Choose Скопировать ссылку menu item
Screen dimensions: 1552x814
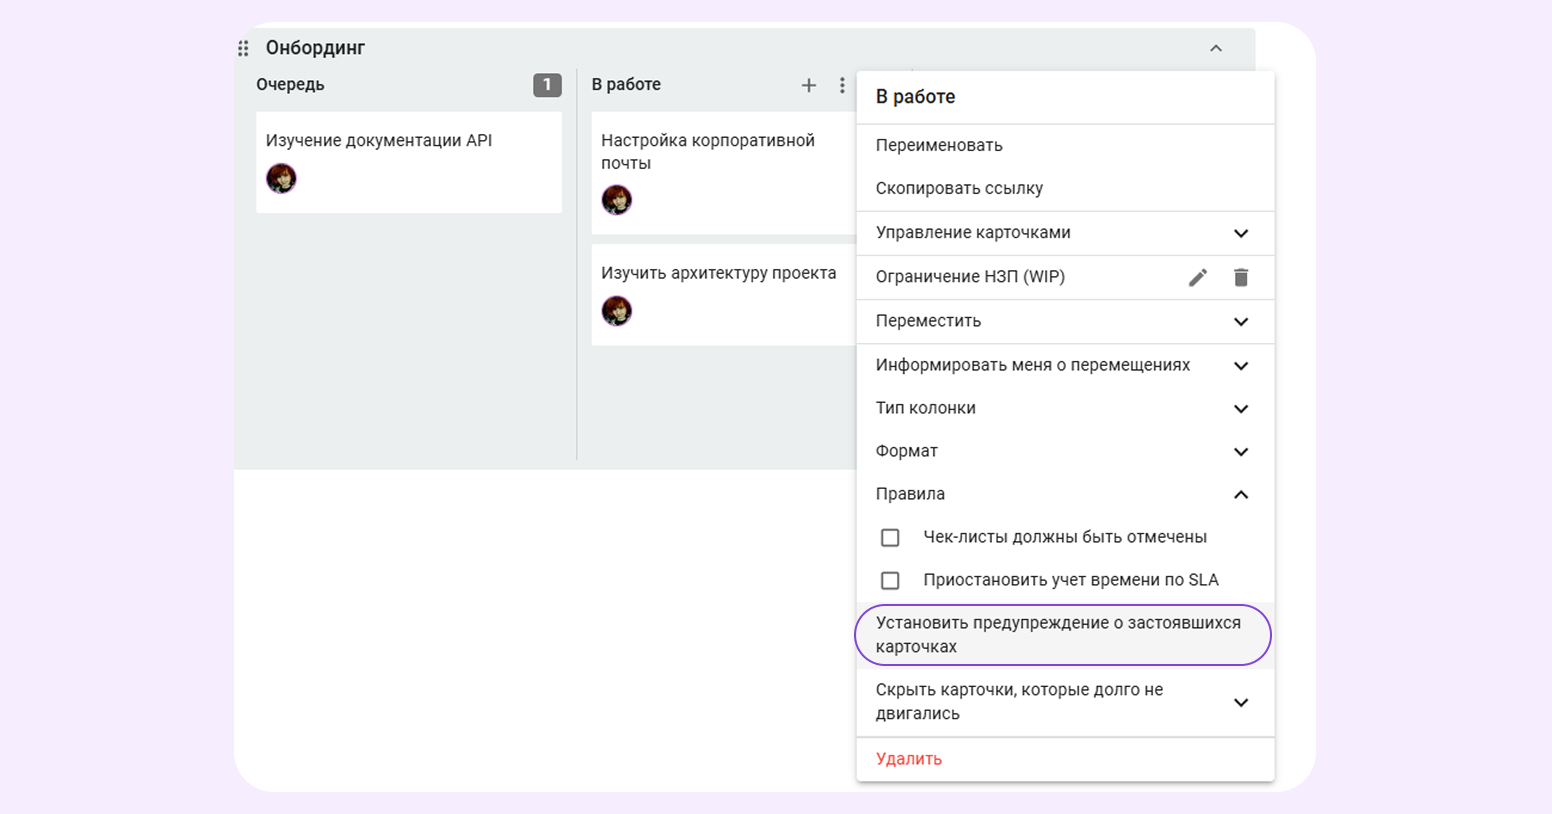click(959, 189)
